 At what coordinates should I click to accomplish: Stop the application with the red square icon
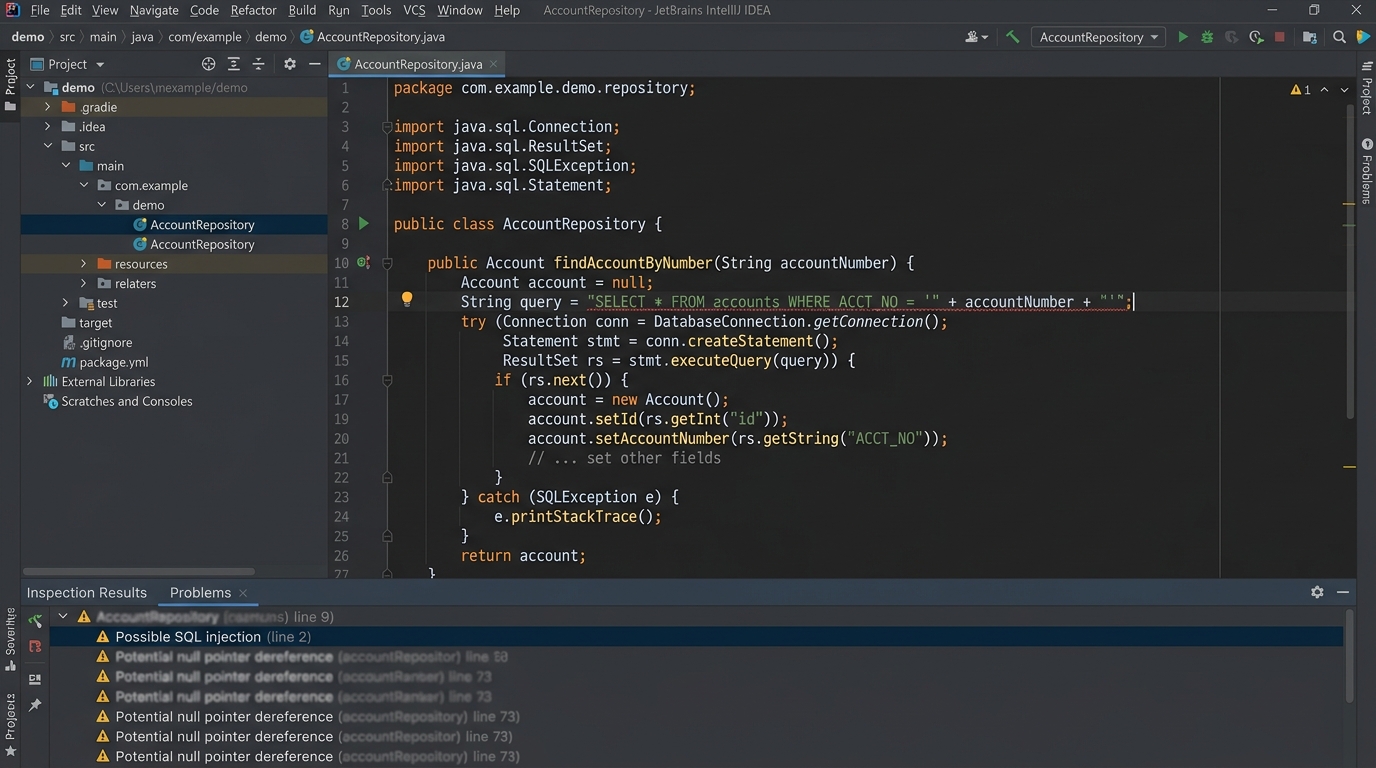pos(1280,36)
